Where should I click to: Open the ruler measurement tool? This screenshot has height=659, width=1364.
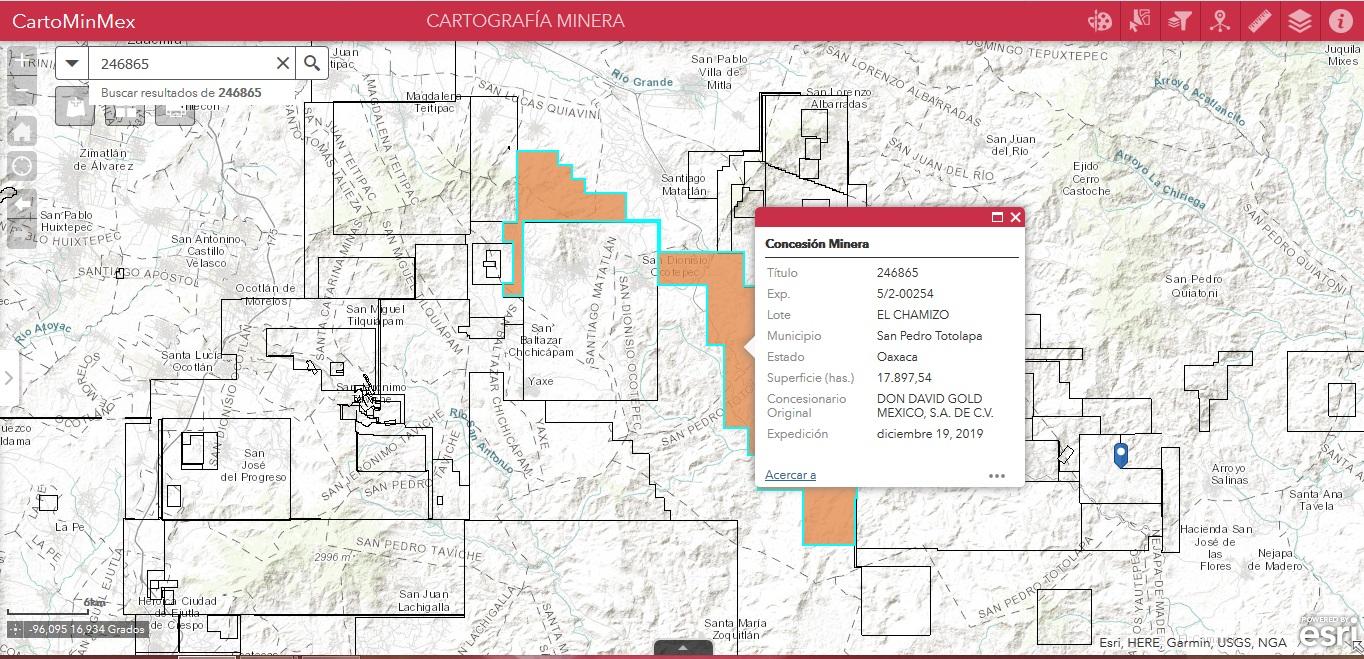point(1259,21)
